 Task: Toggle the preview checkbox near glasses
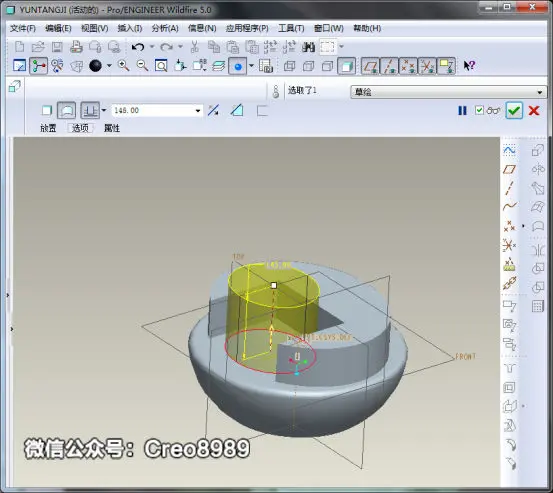pos(479,110)
